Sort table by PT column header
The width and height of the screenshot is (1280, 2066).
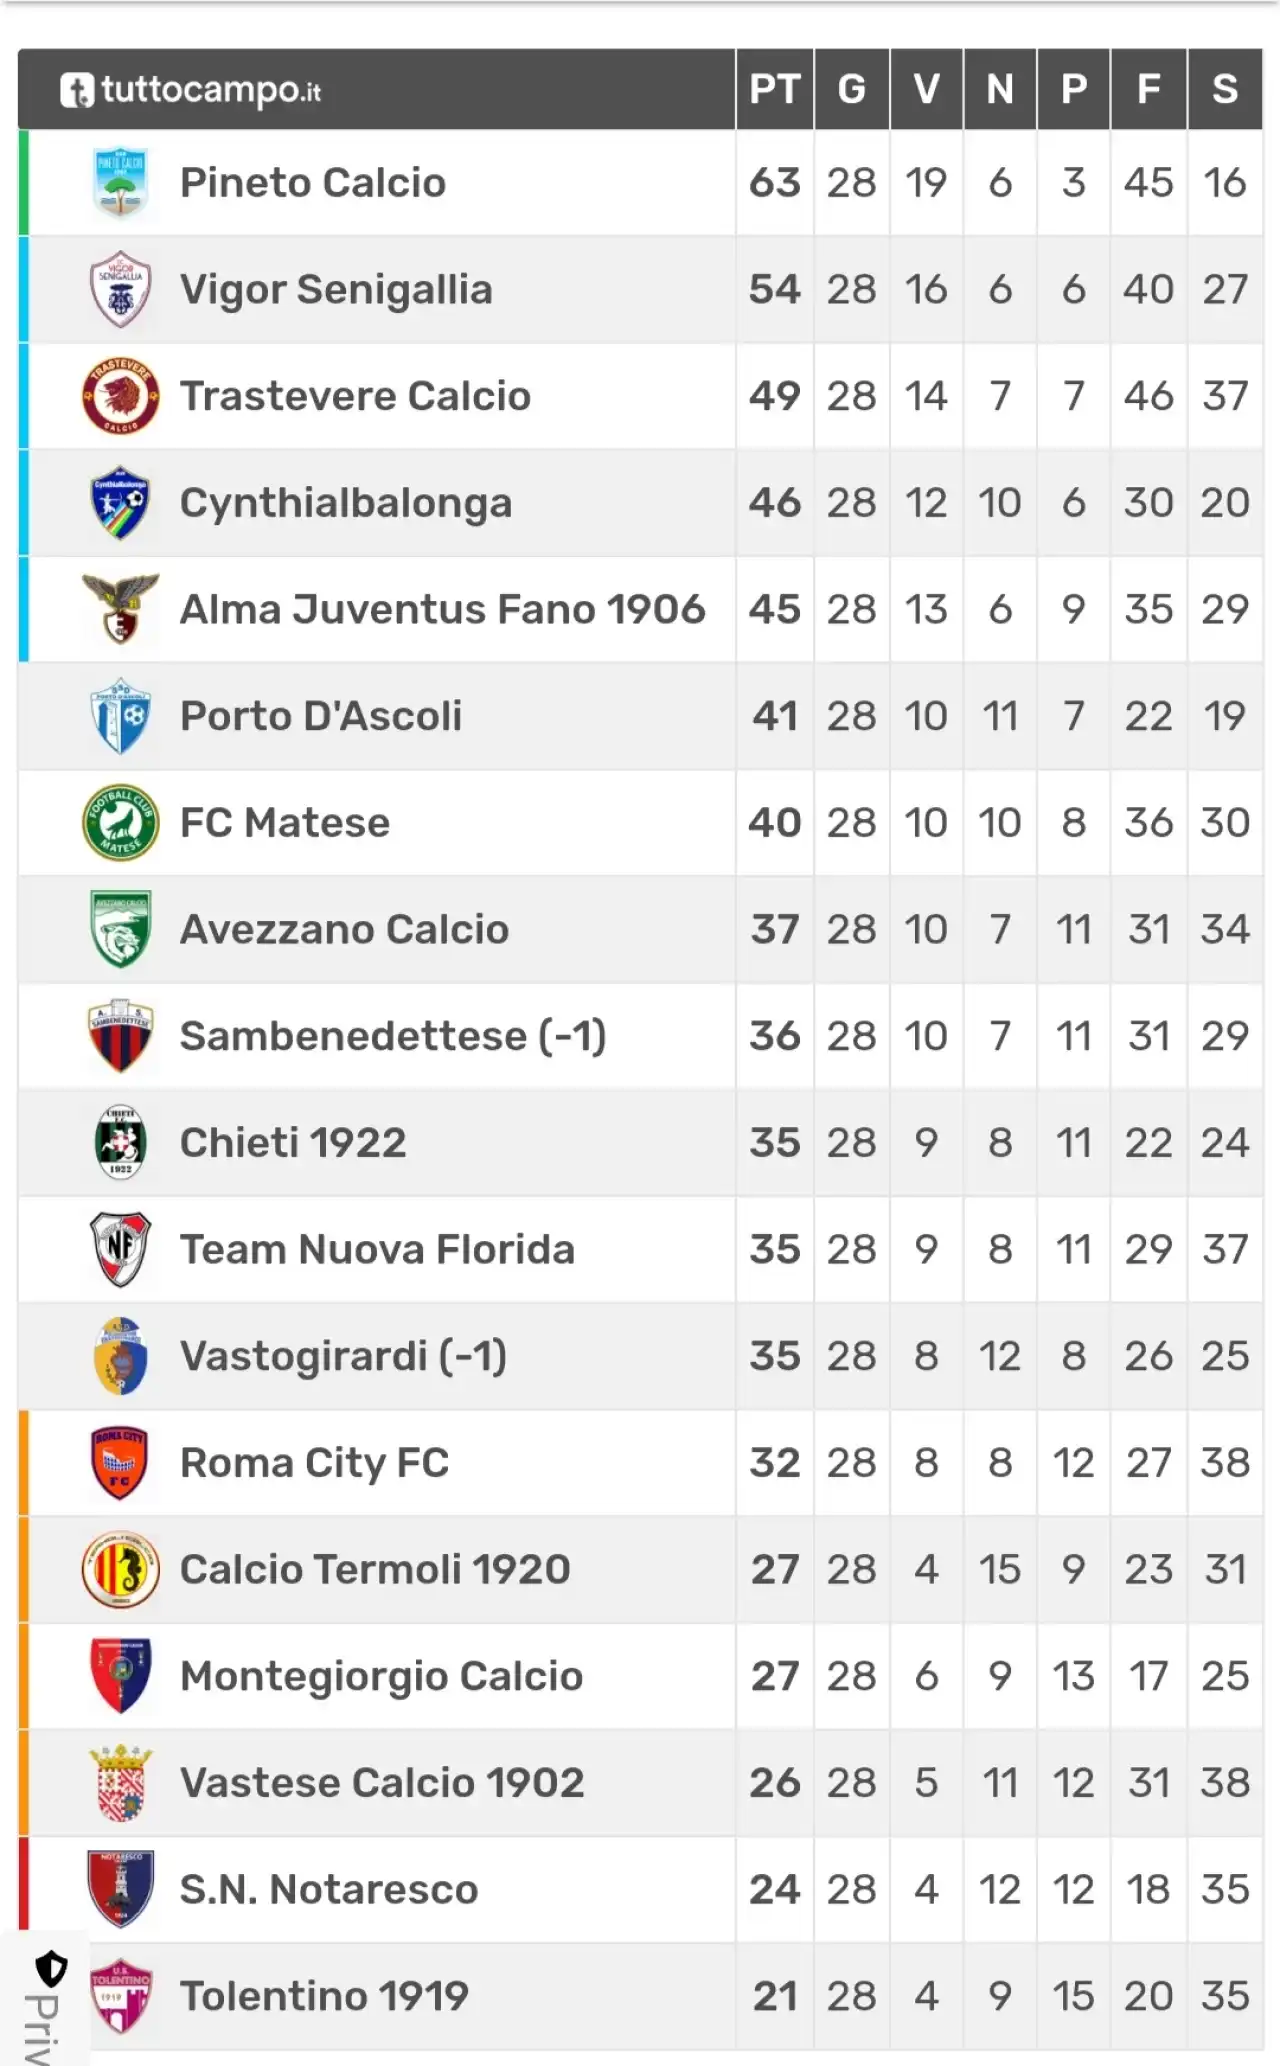click(775, 89)
